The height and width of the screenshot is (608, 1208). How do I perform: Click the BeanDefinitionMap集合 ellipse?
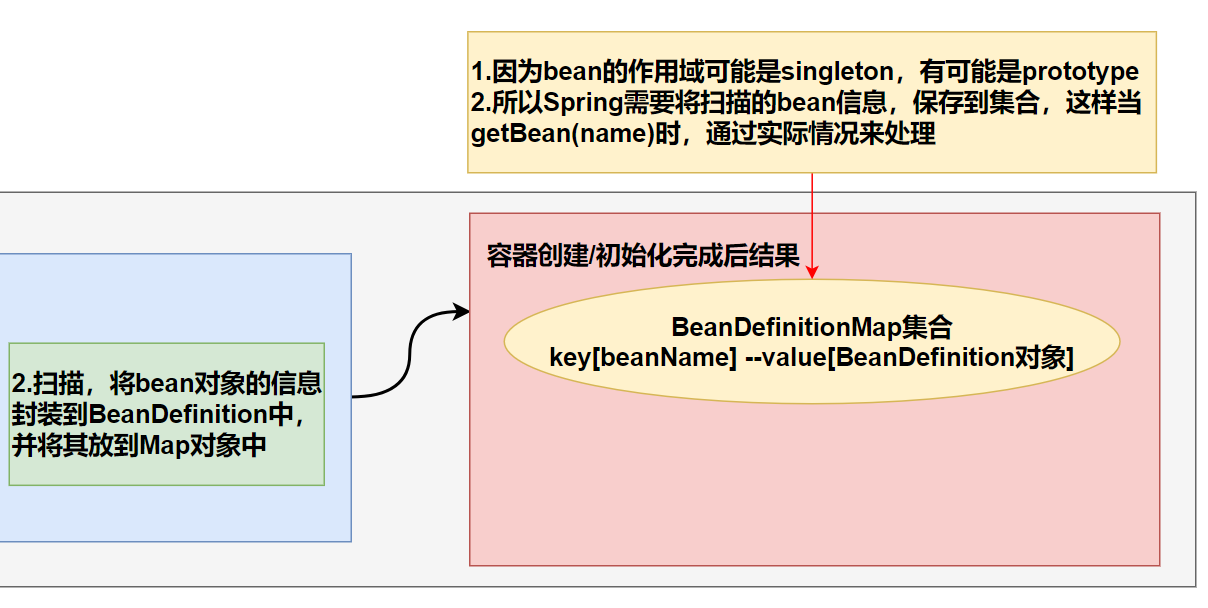coord(811,341)
